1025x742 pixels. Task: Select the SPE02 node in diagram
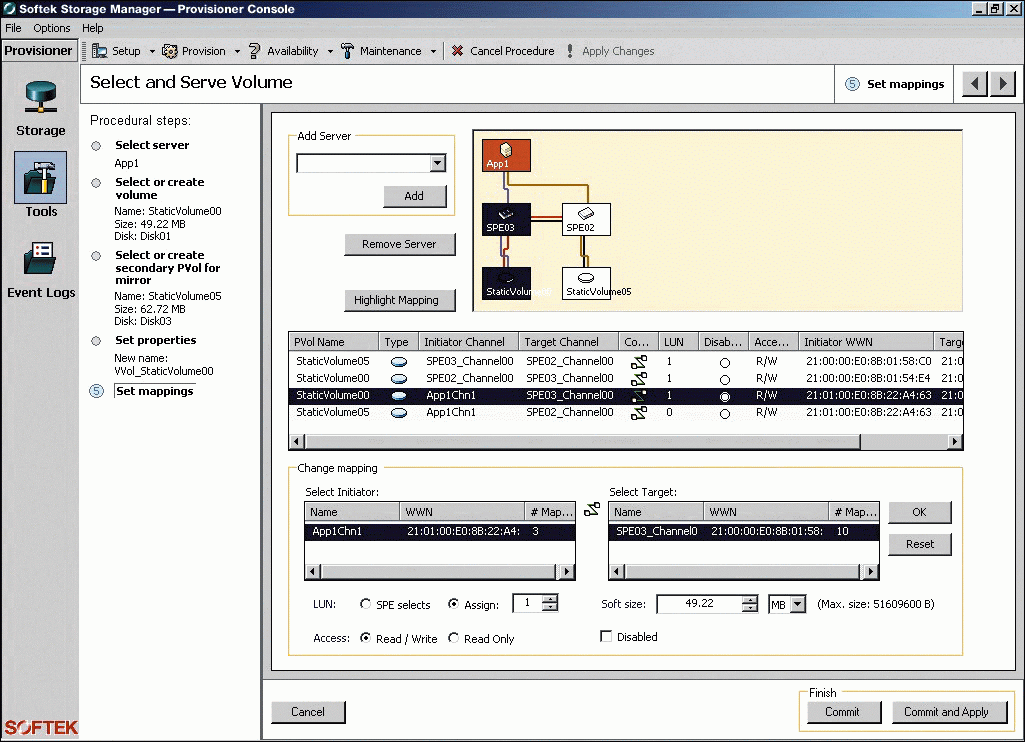tap(586, 219)
